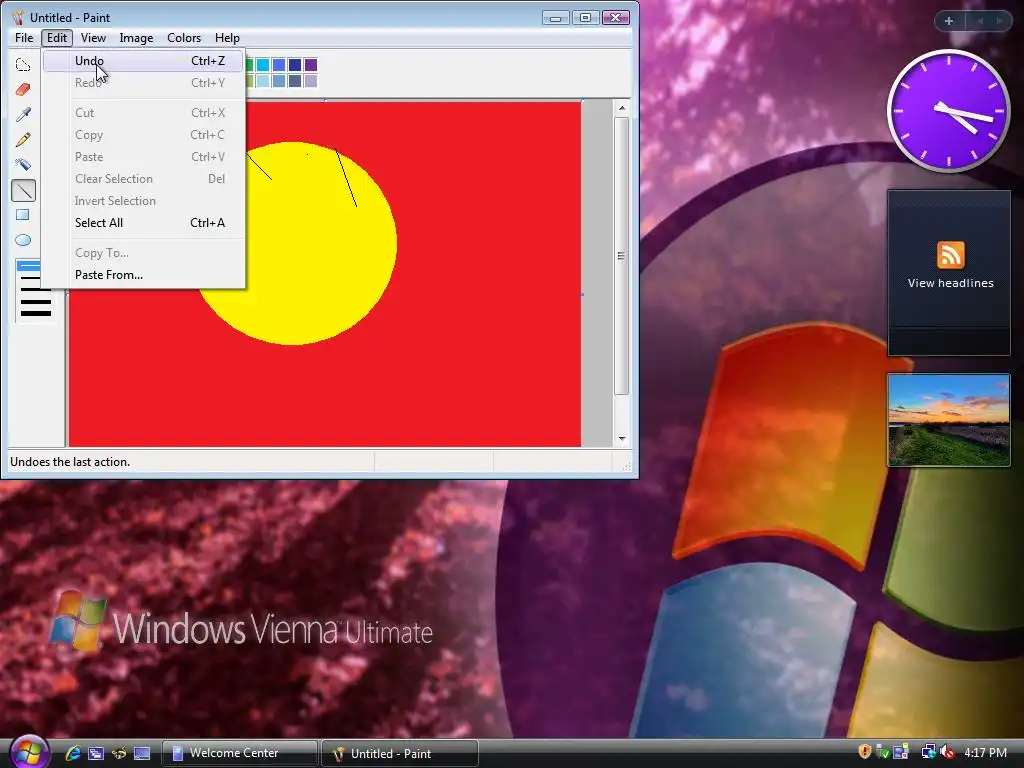The image size is (1024, 768).
Task: Click the network connection tray icon
Action: pyautogui.click(x=928, y=752)
